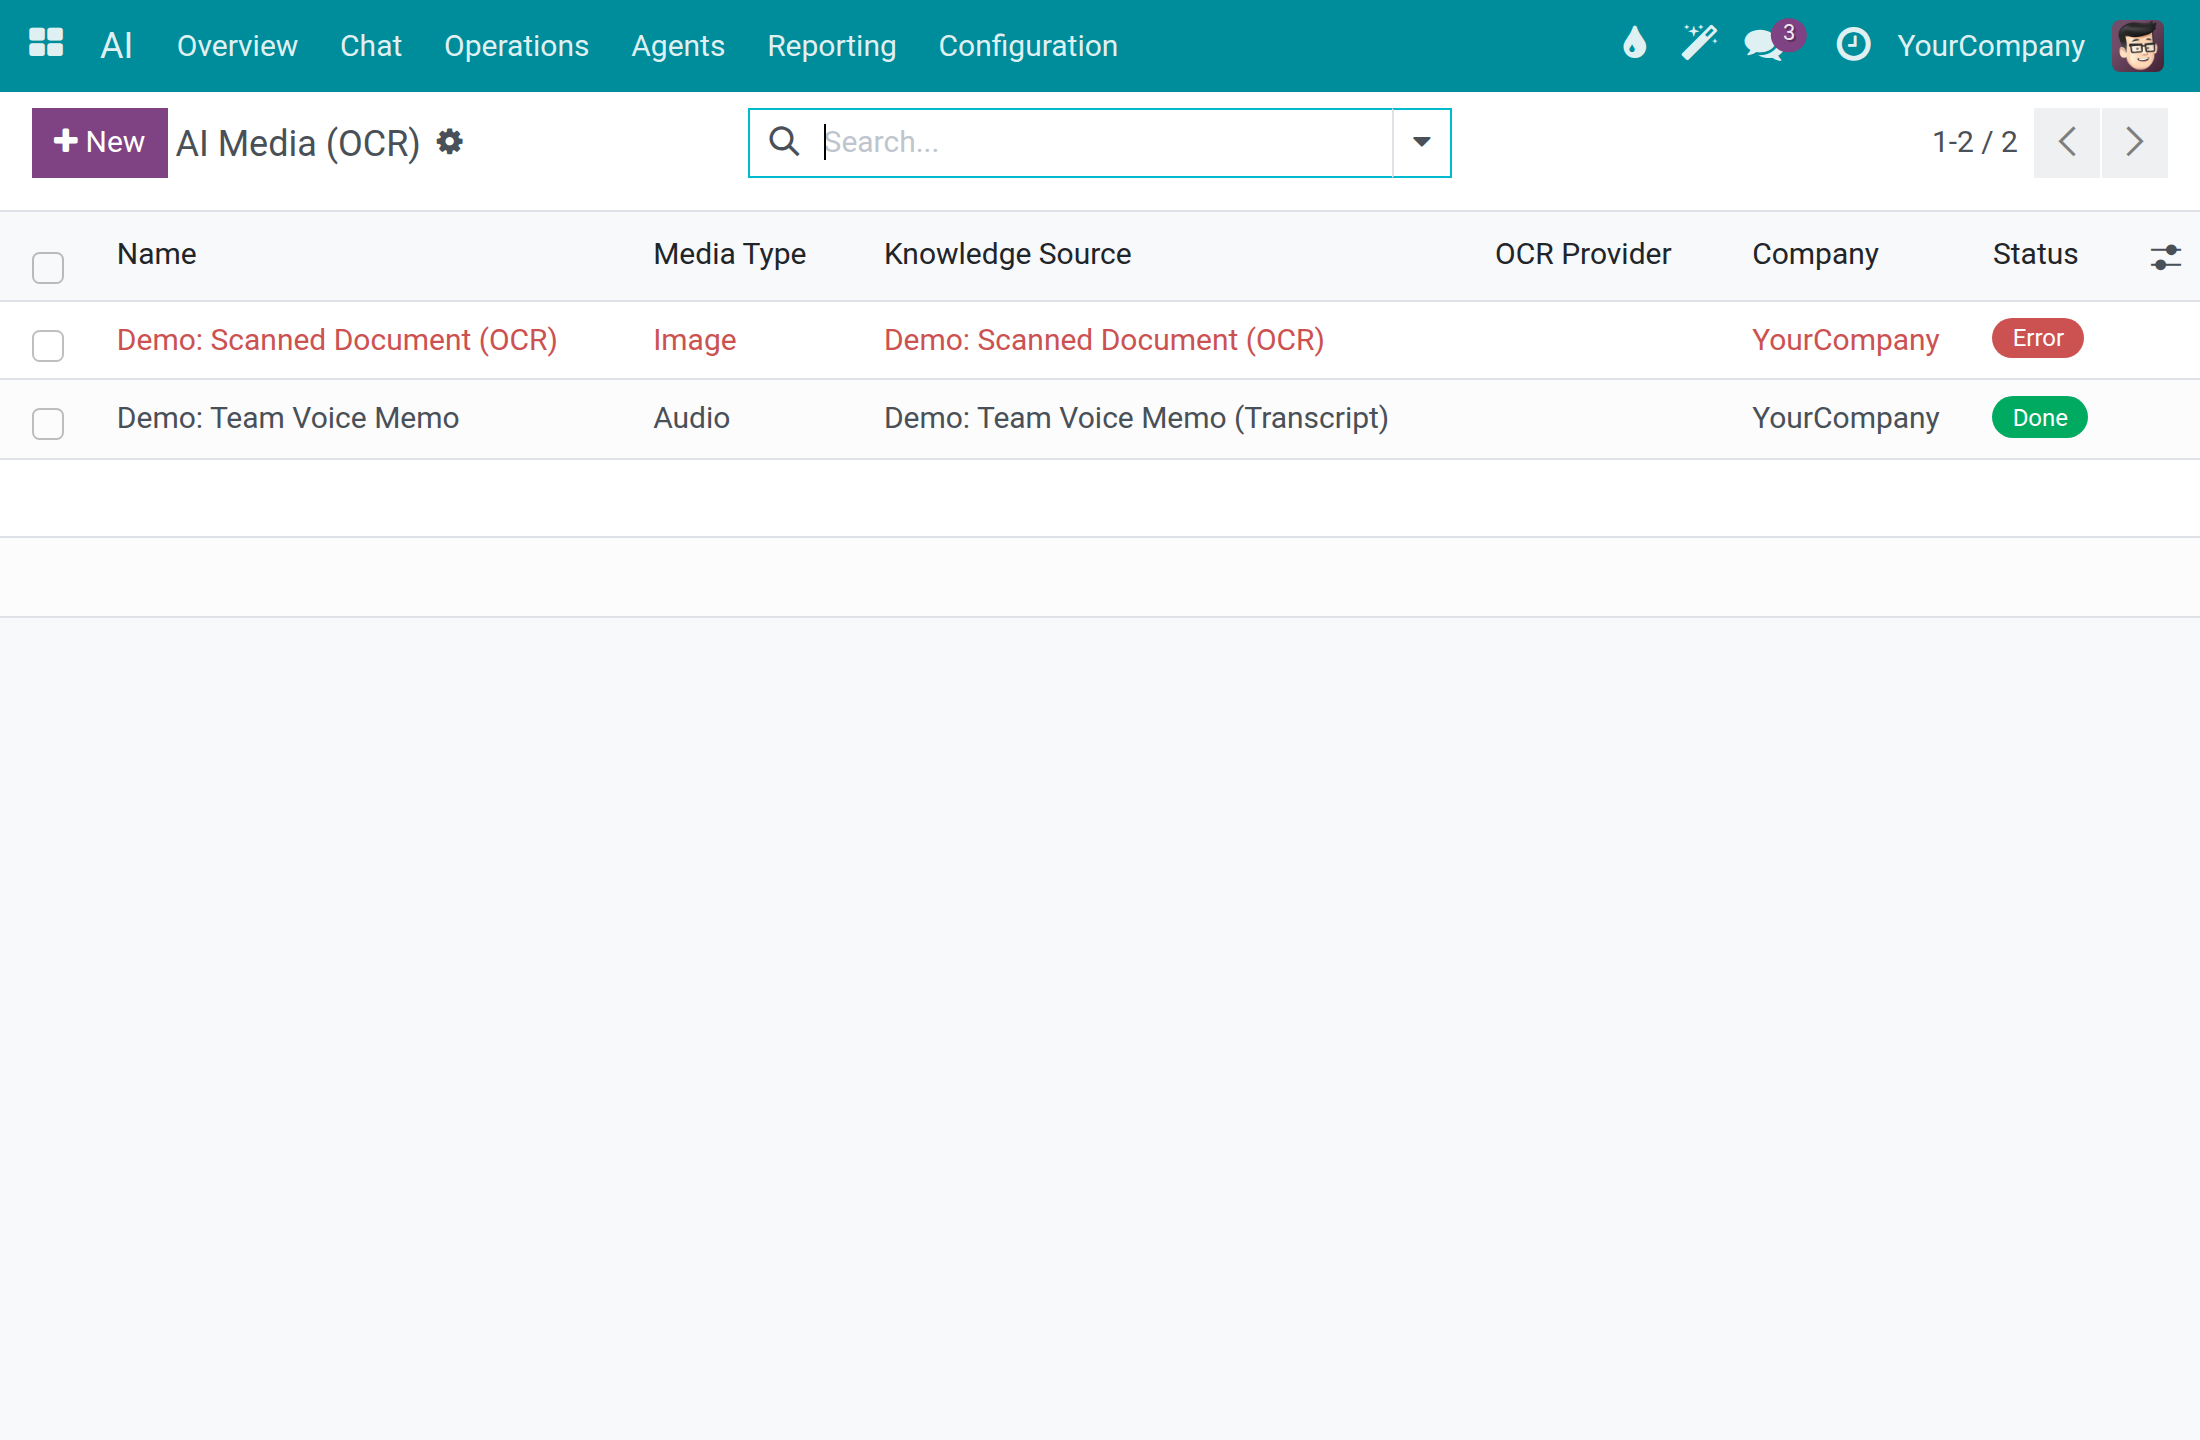Open the activities clock icon
Image resolution: width=2200 pixels, height=1440 pixels.
(x=1853, y=44)
